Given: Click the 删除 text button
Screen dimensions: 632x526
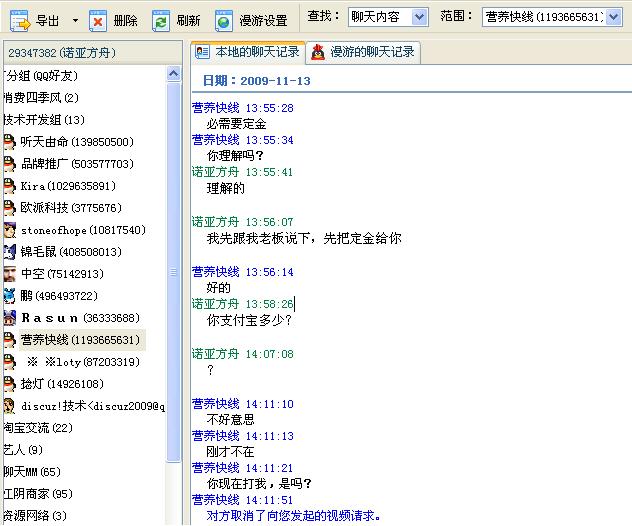Looking at the screenshot, I should [125, 21].
